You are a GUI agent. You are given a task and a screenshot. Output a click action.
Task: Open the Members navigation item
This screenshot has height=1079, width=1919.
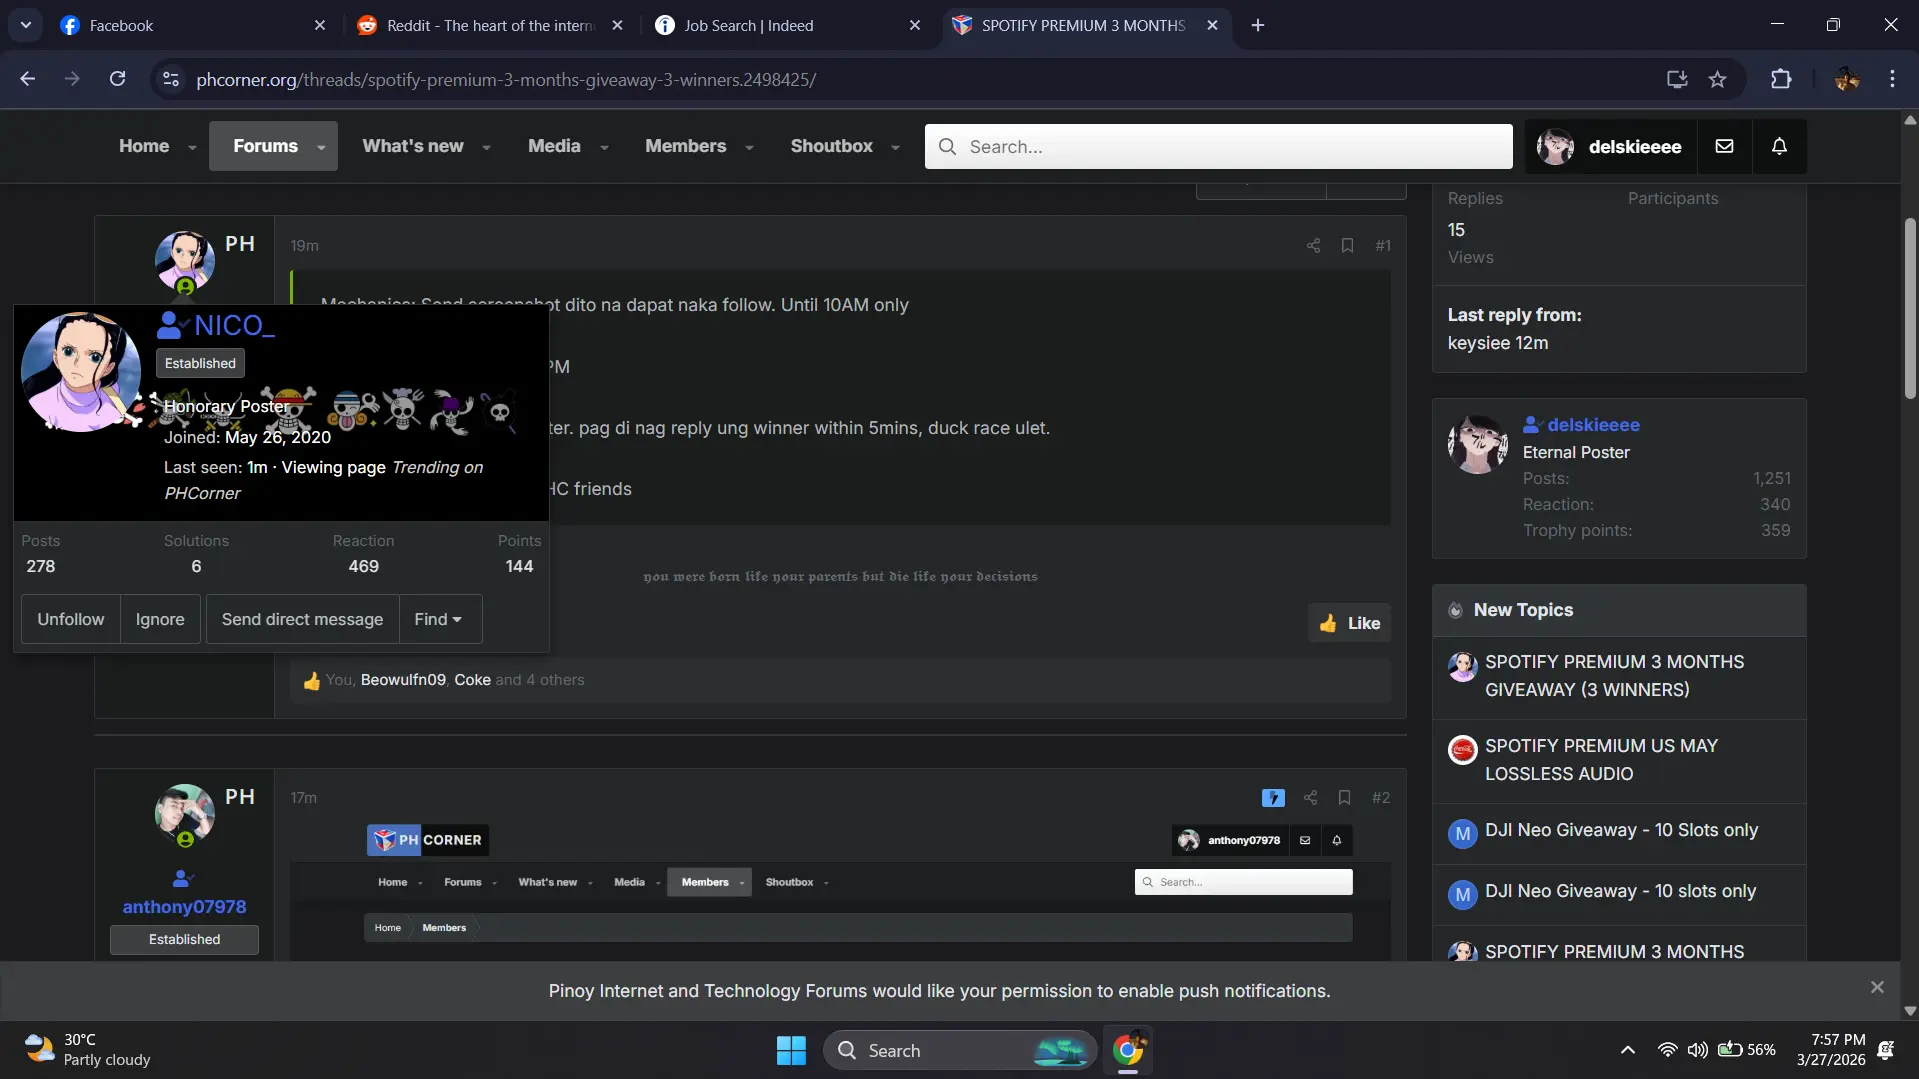tap(686, 146)
